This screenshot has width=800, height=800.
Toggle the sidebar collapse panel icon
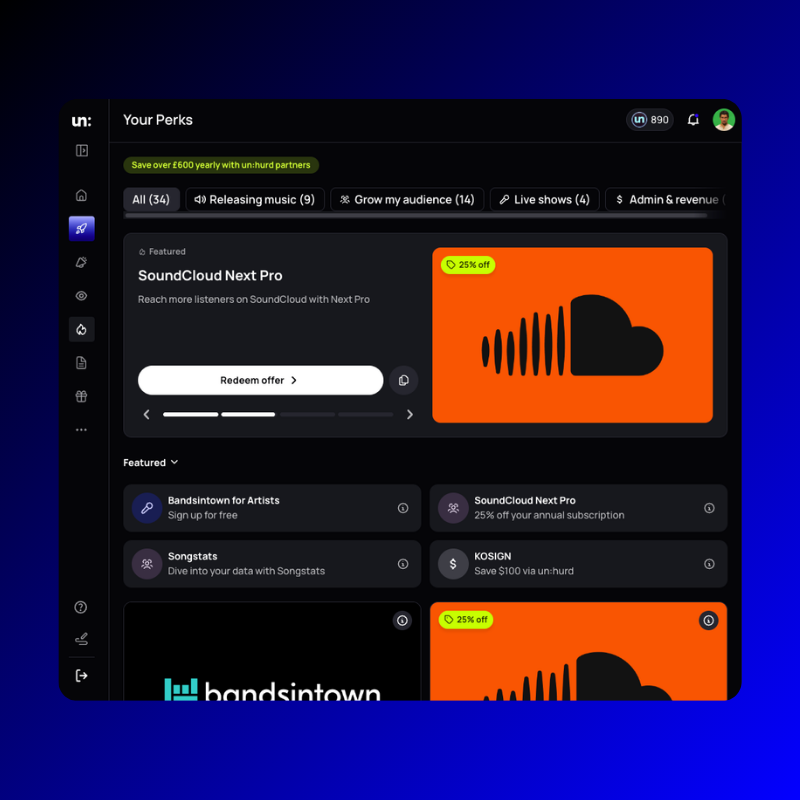tap(82, 151)
